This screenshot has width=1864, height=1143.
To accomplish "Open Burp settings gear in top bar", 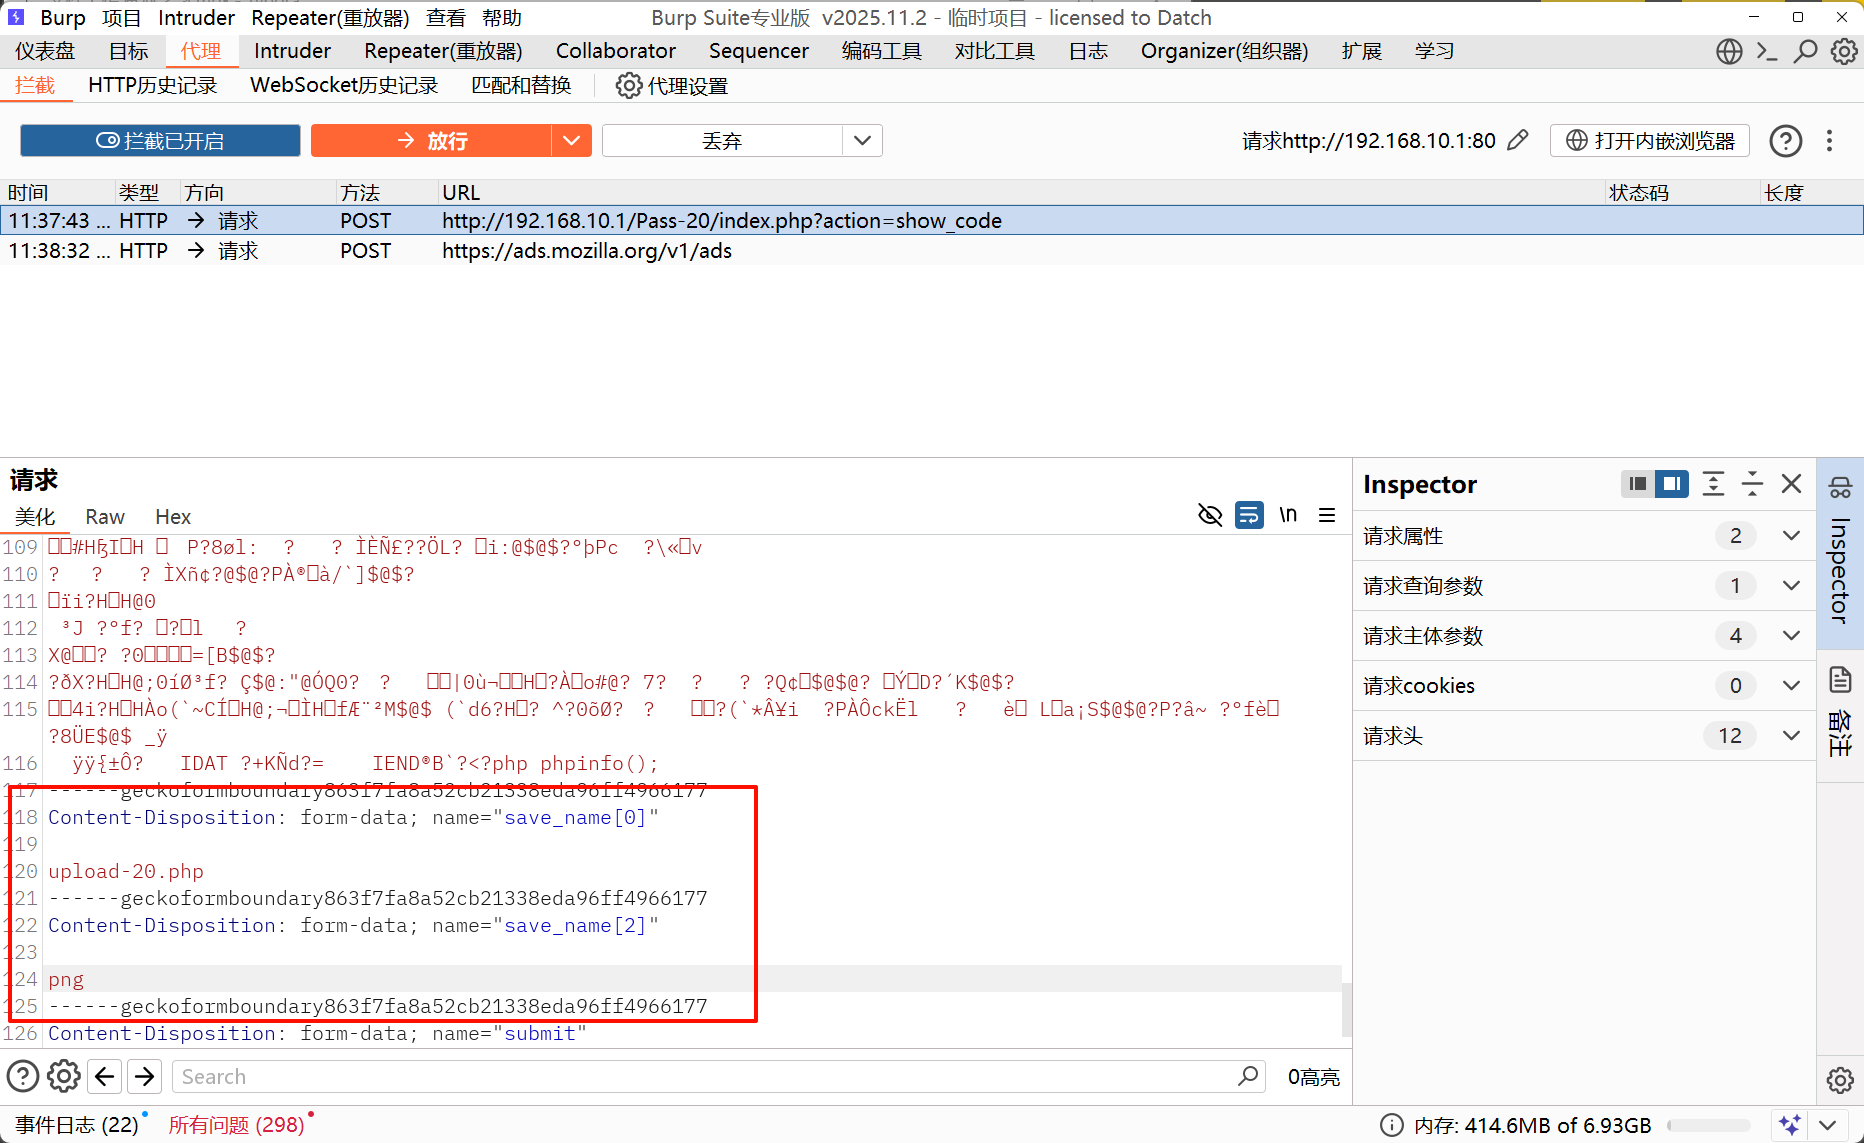I will pyautogui.click(x=1843, y=51).
